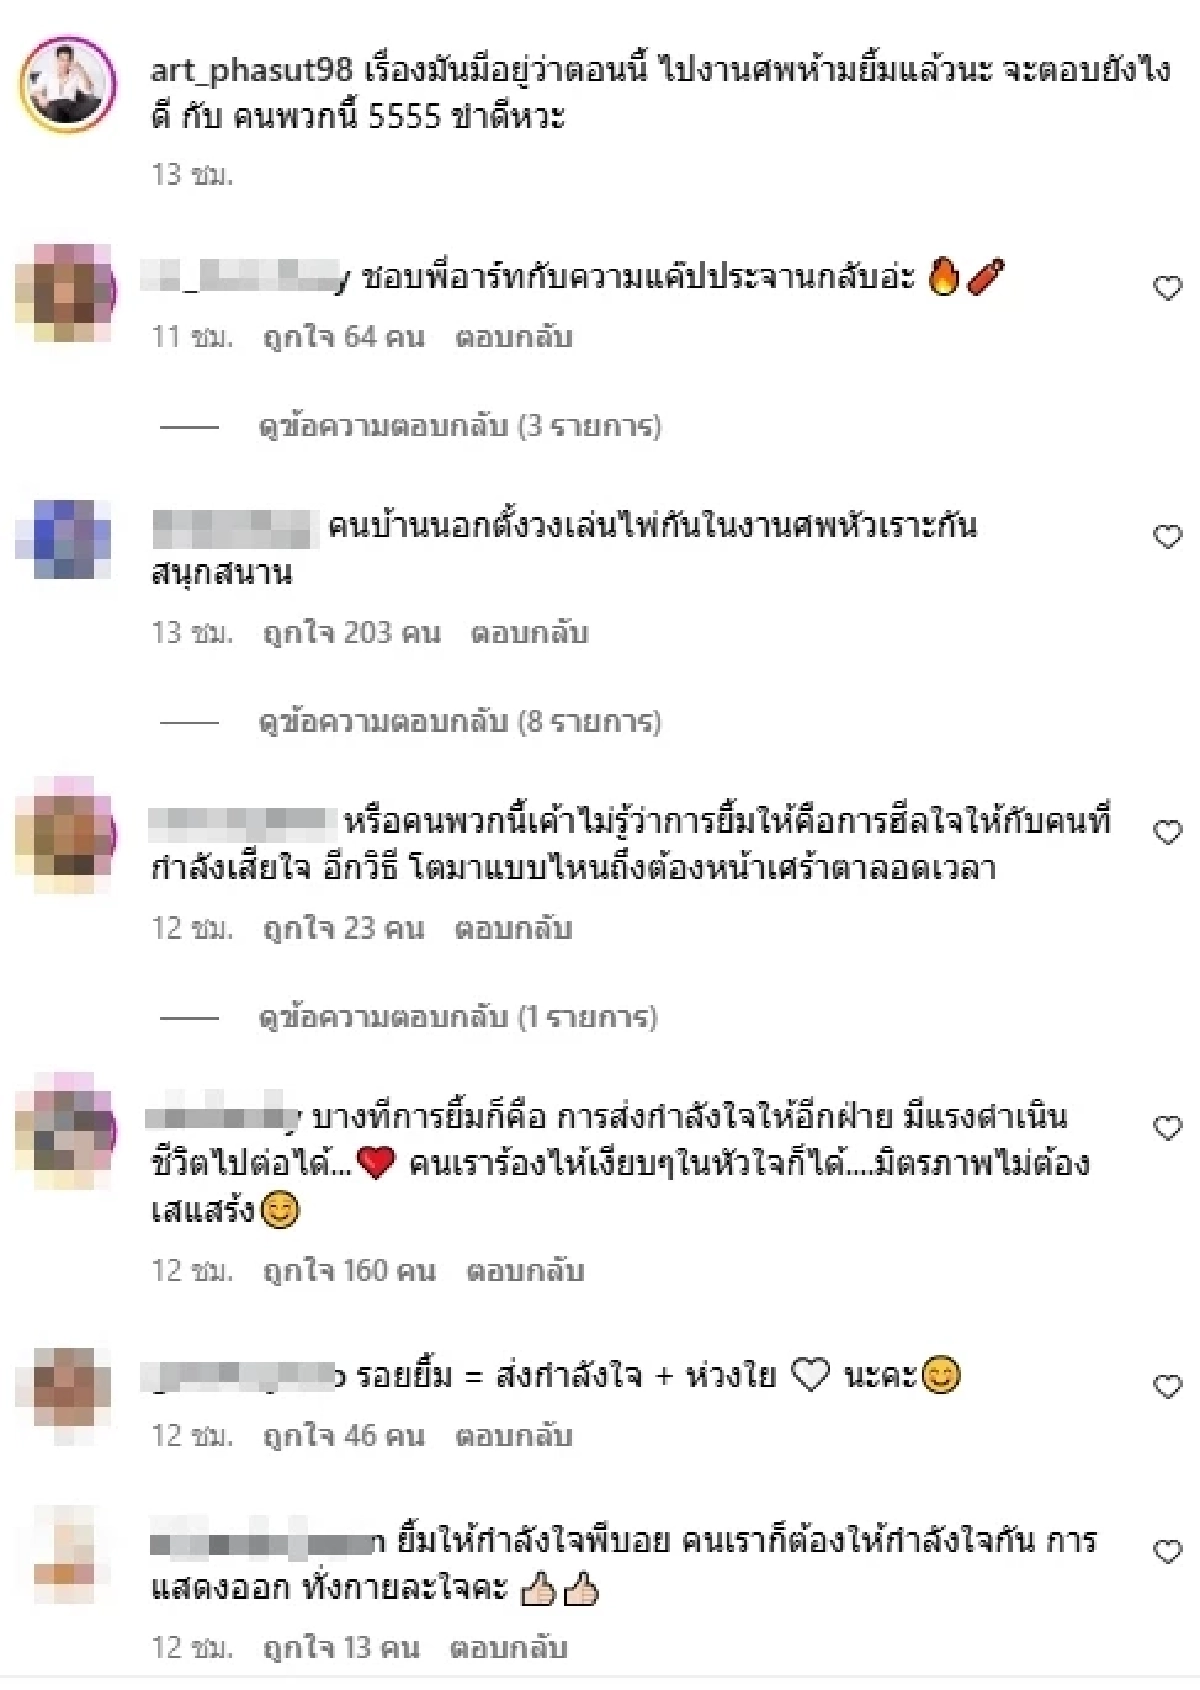Like the comment with 203 likes

(x=1167, y=537)
